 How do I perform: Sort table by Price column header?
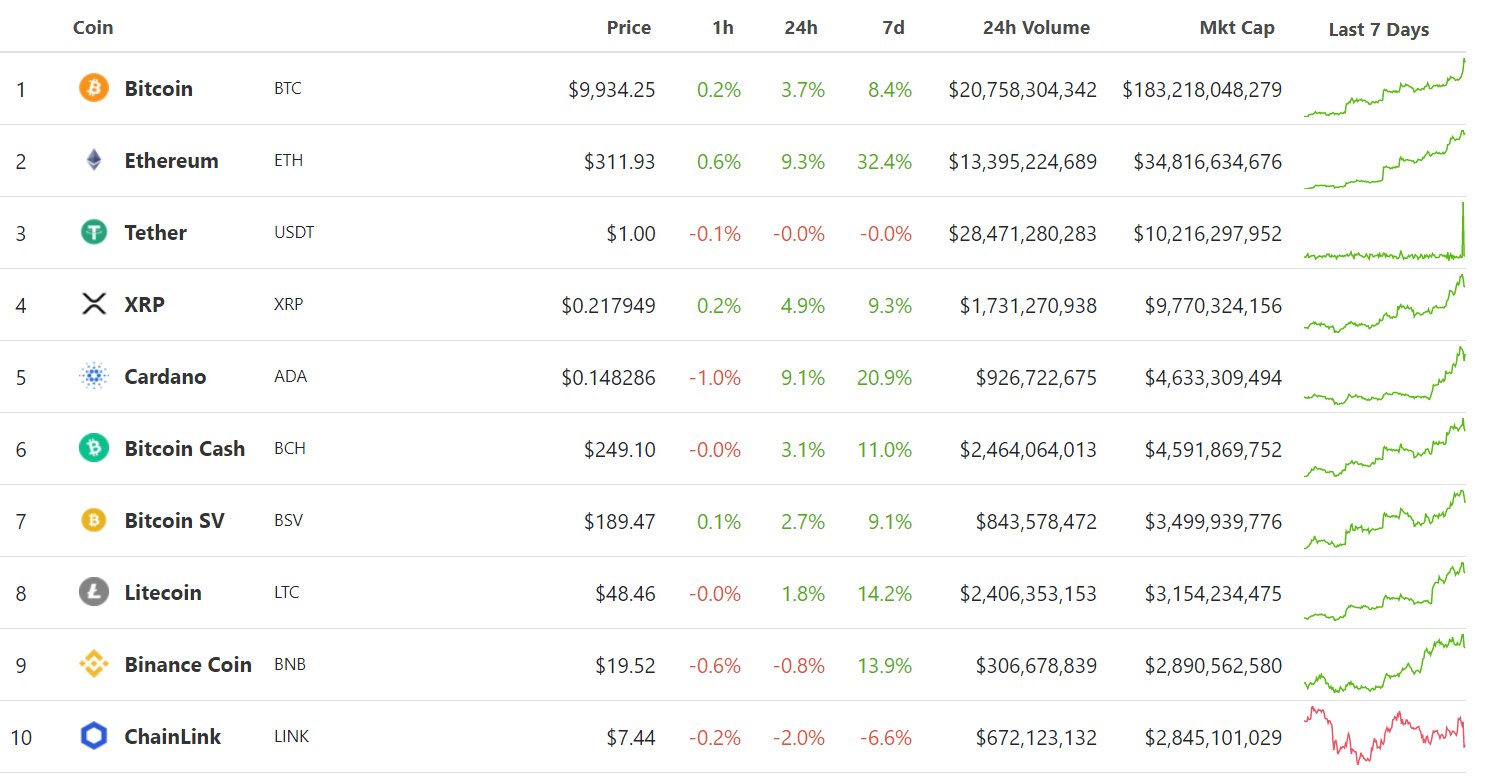(x=628, y=28)
